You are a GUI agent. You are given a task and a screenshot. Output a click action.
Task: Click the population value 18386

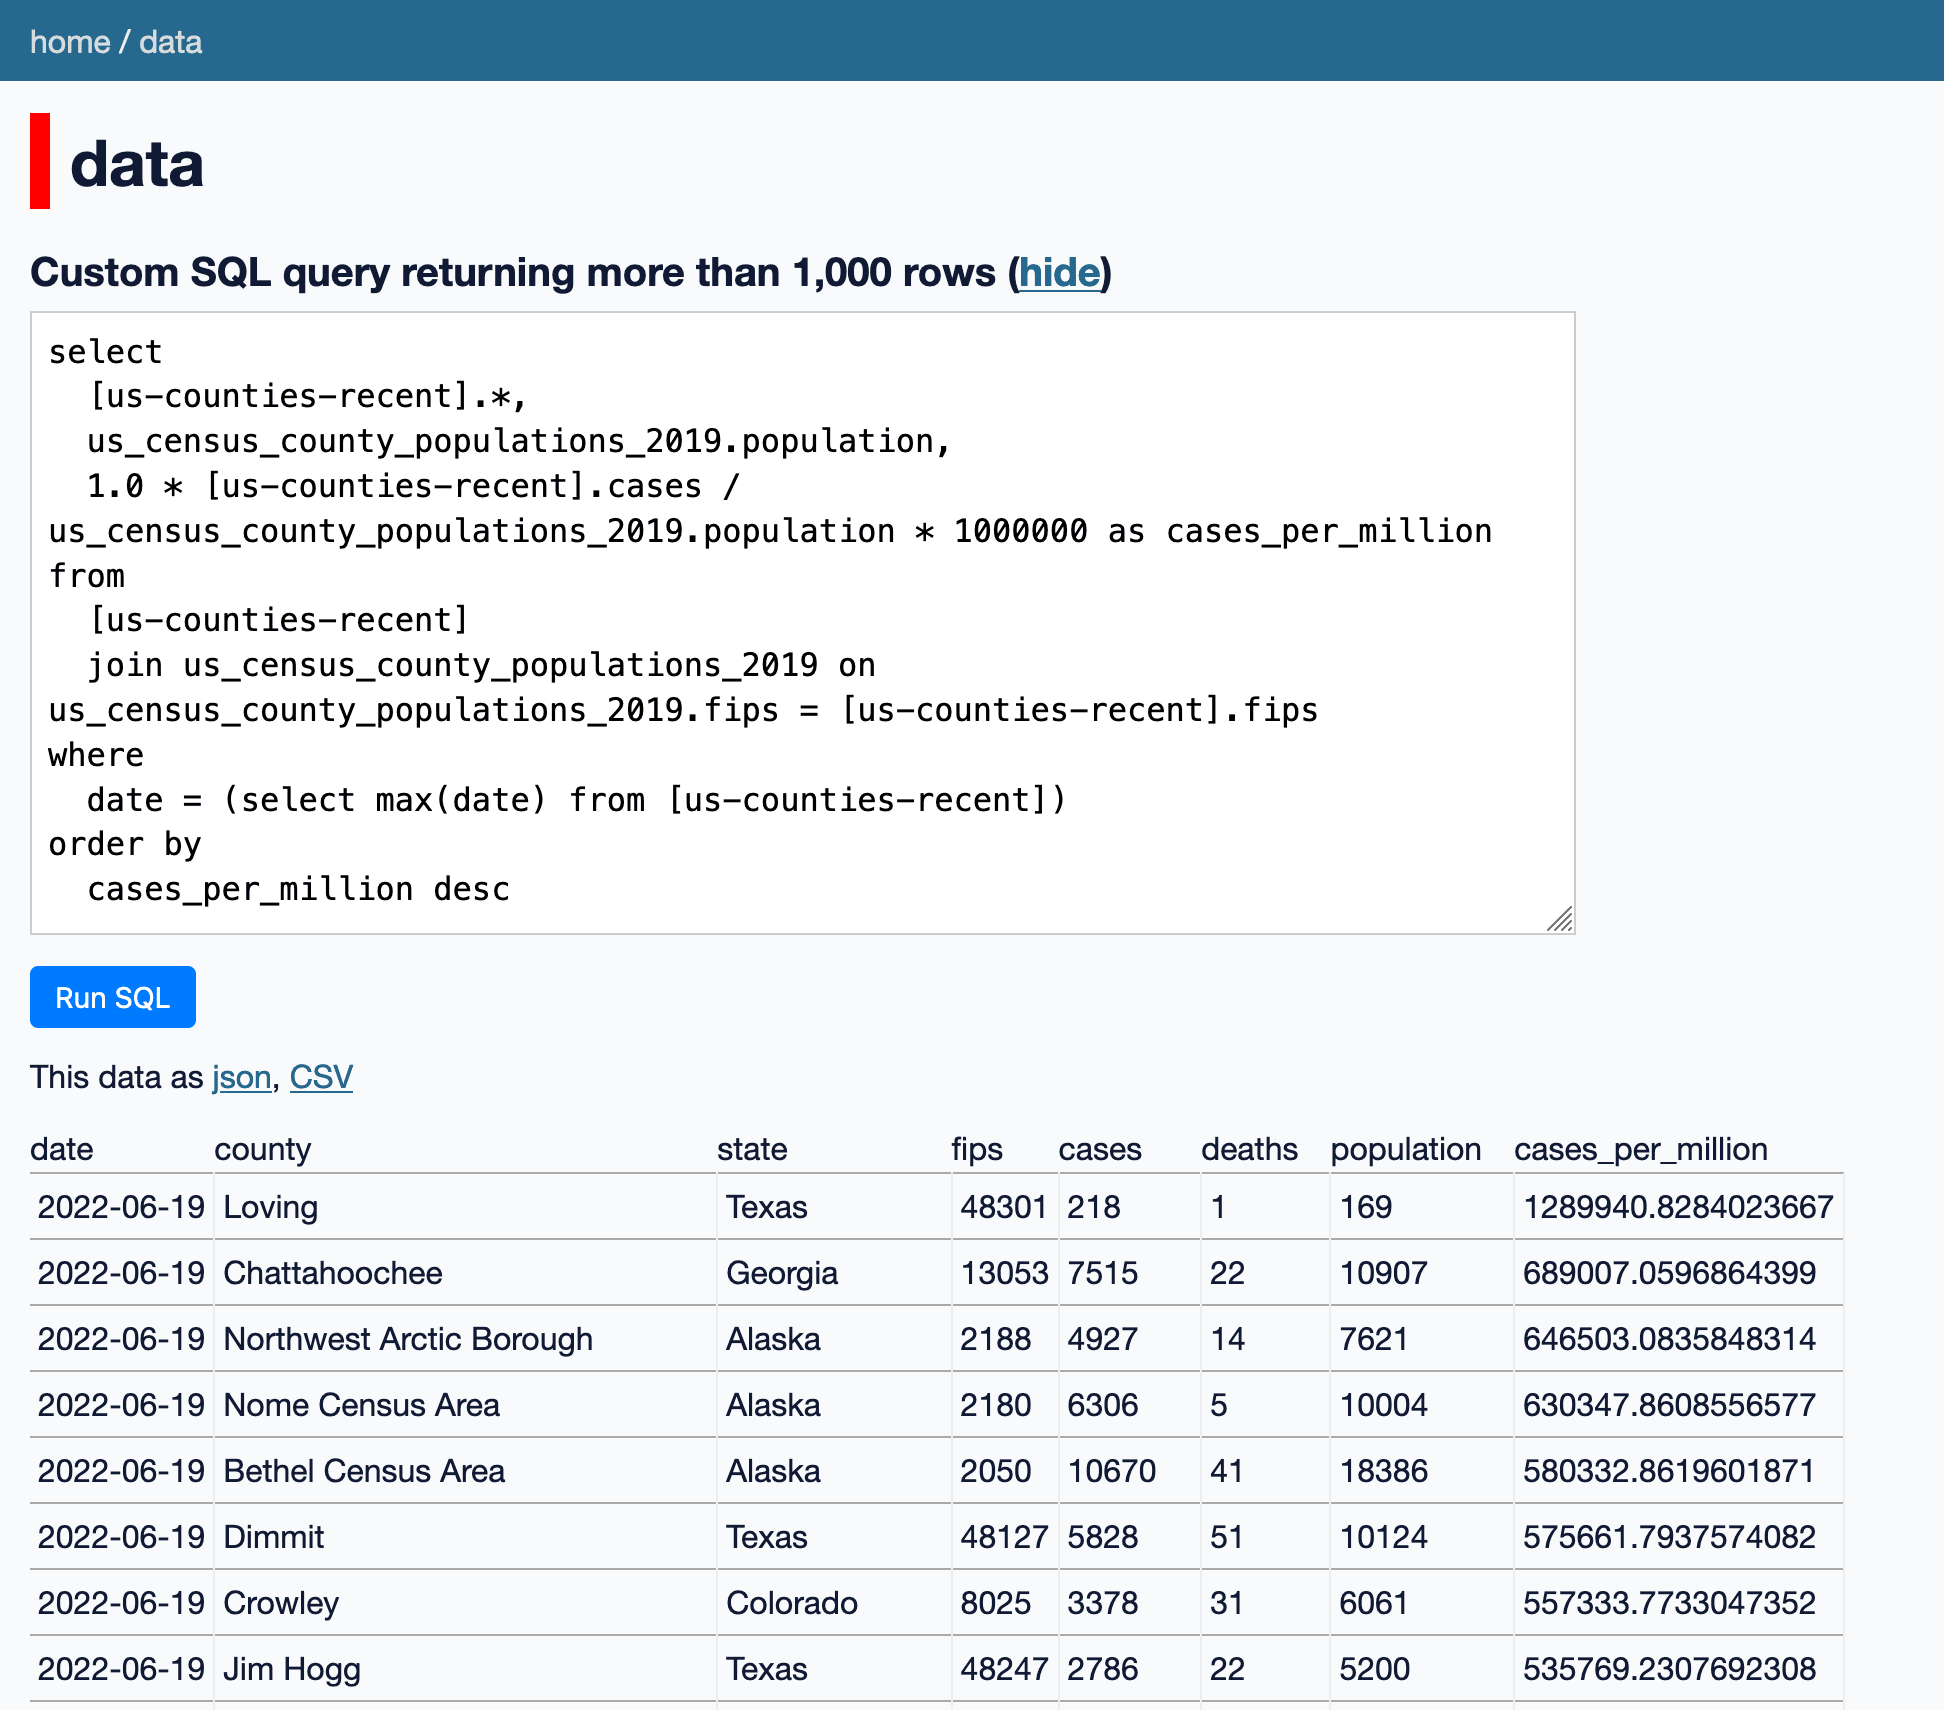(1384, 1471)
